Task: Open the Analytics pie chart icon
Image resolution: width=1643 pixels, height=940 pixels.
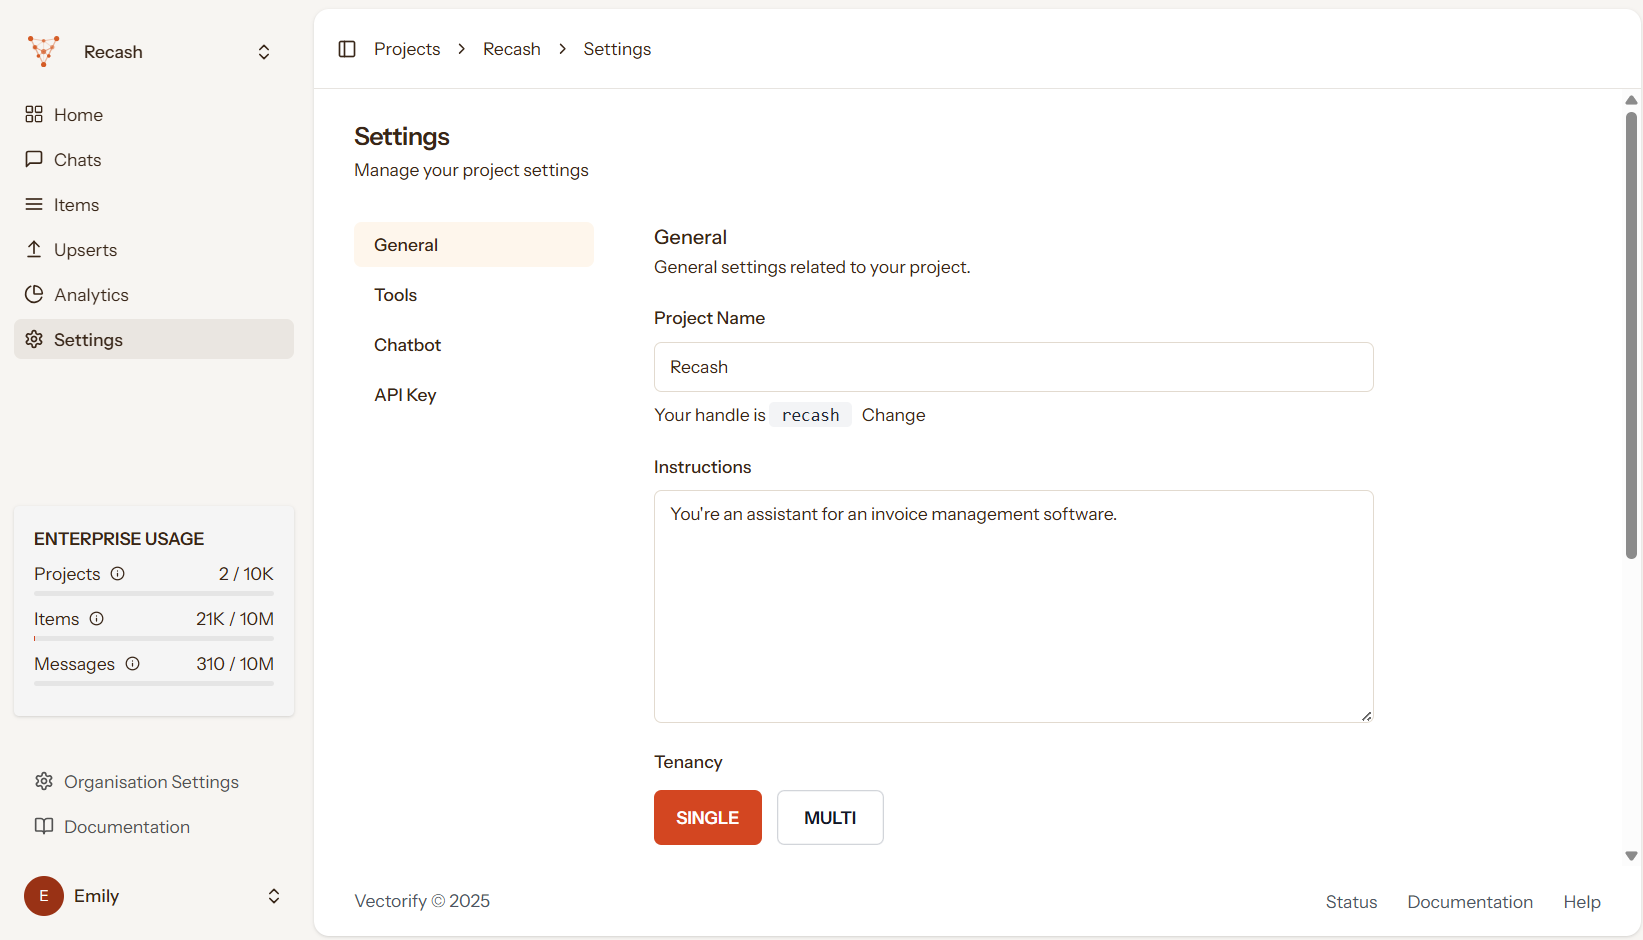Action: 34,294
